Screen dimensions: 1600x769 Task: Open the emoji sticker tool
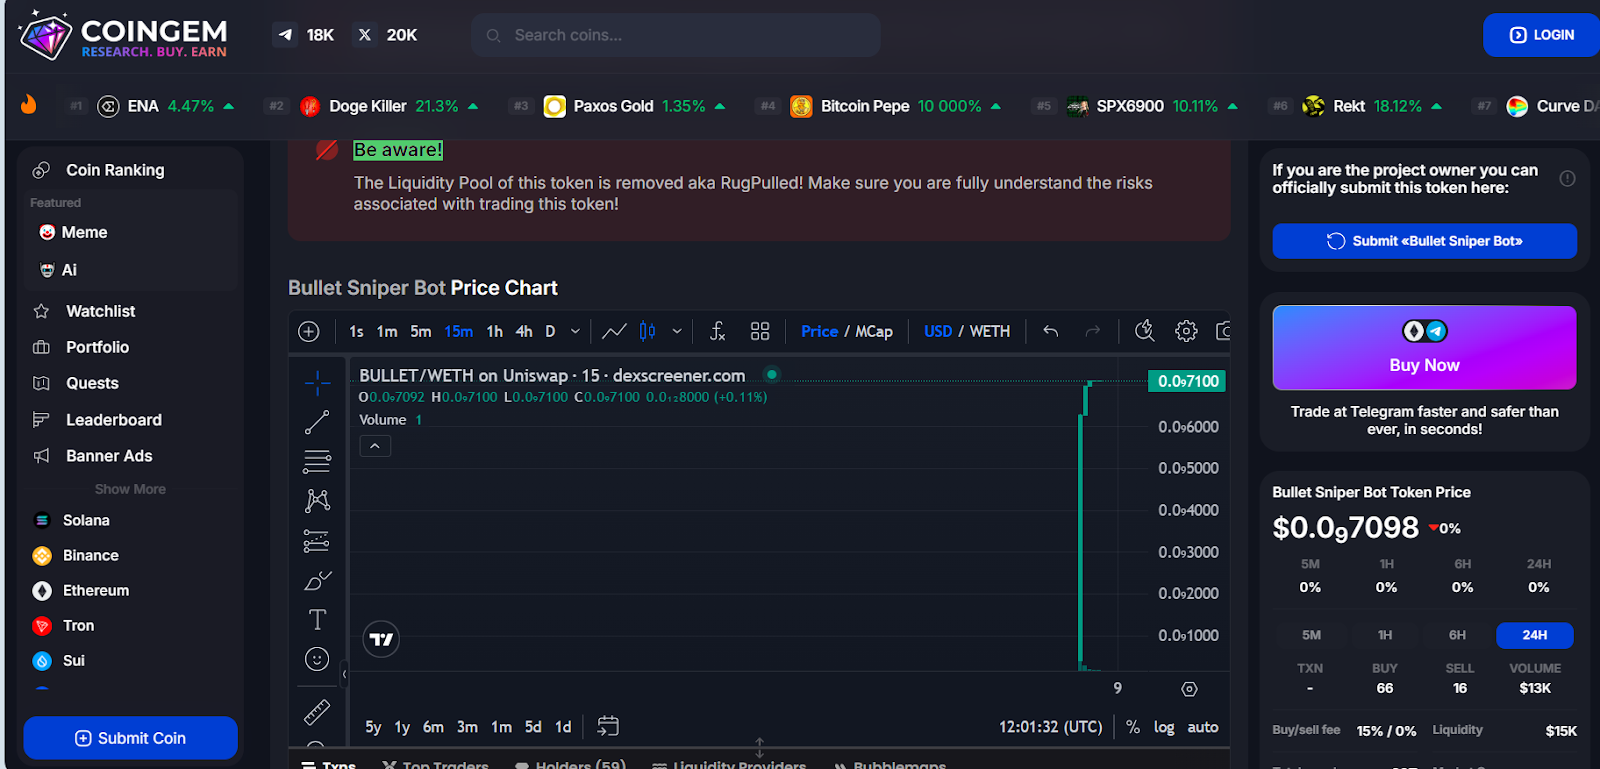(317, 659)
